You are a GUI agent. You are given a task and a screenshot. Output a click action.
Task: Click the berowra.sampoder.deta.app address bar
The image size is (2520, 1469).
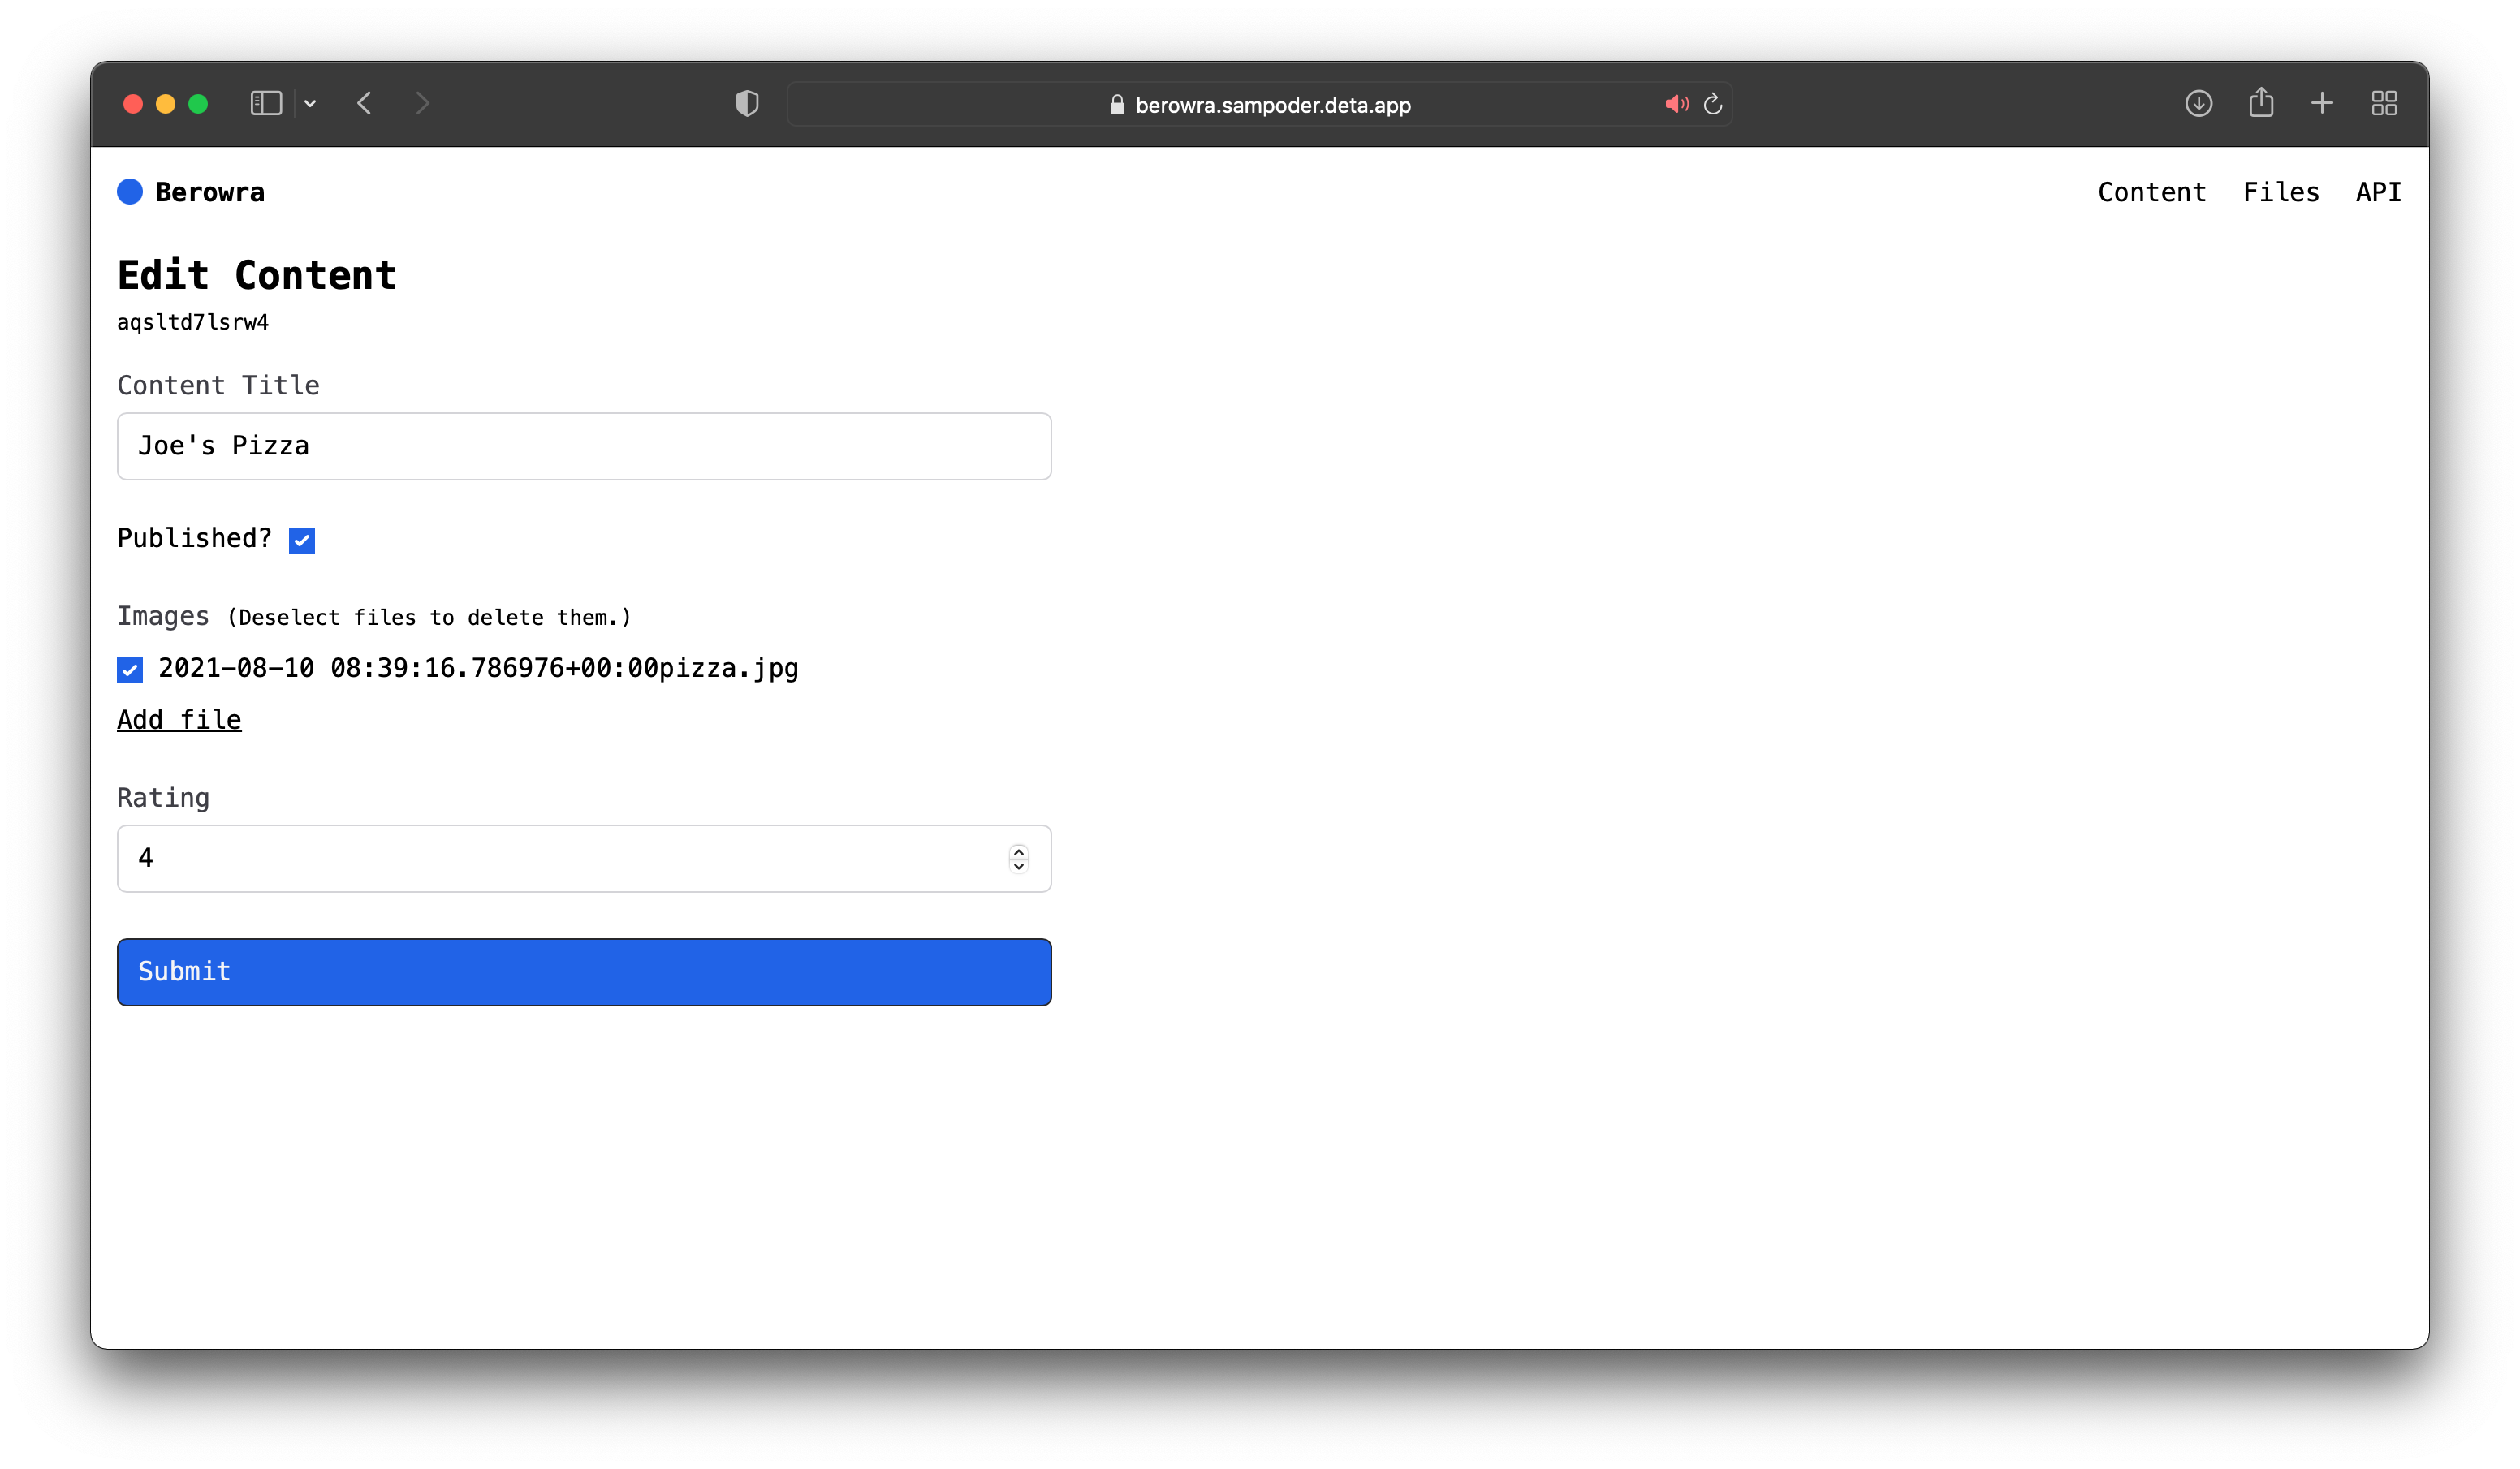pos(1260,105)
